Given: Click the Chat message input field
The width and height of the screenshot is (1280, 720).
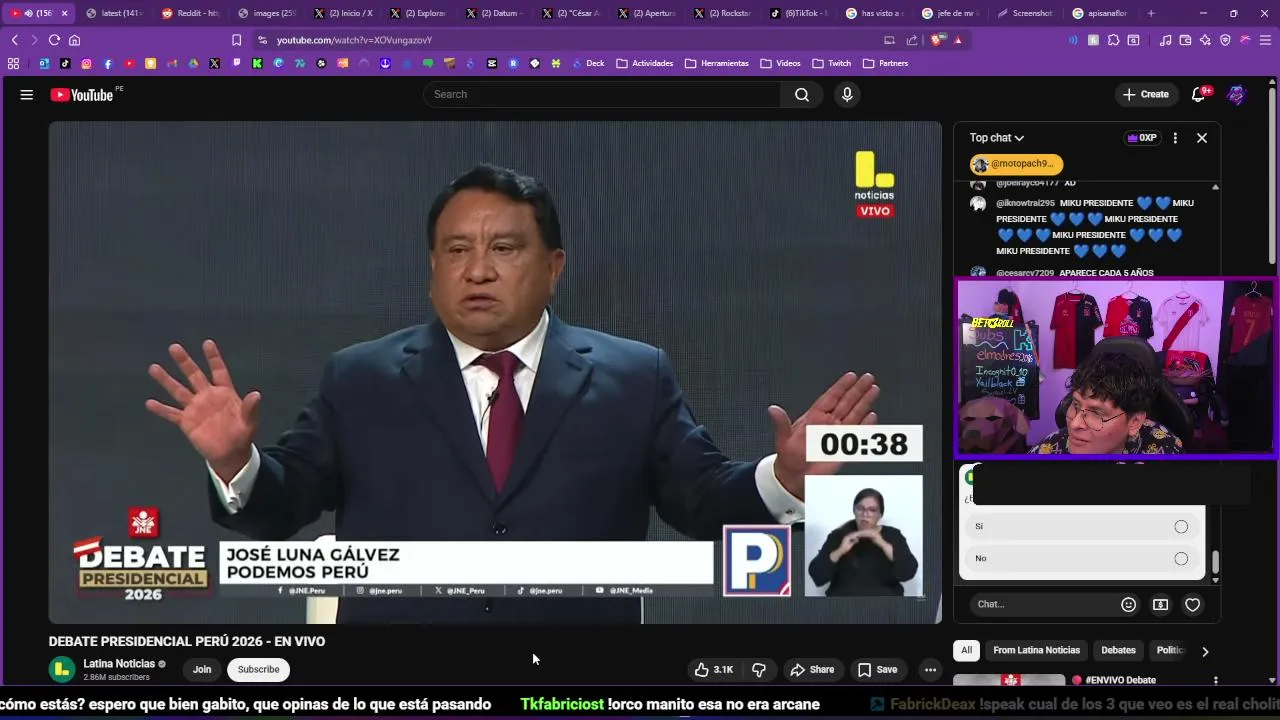Looking at the screenshot, I should [x=1043, y=604].
